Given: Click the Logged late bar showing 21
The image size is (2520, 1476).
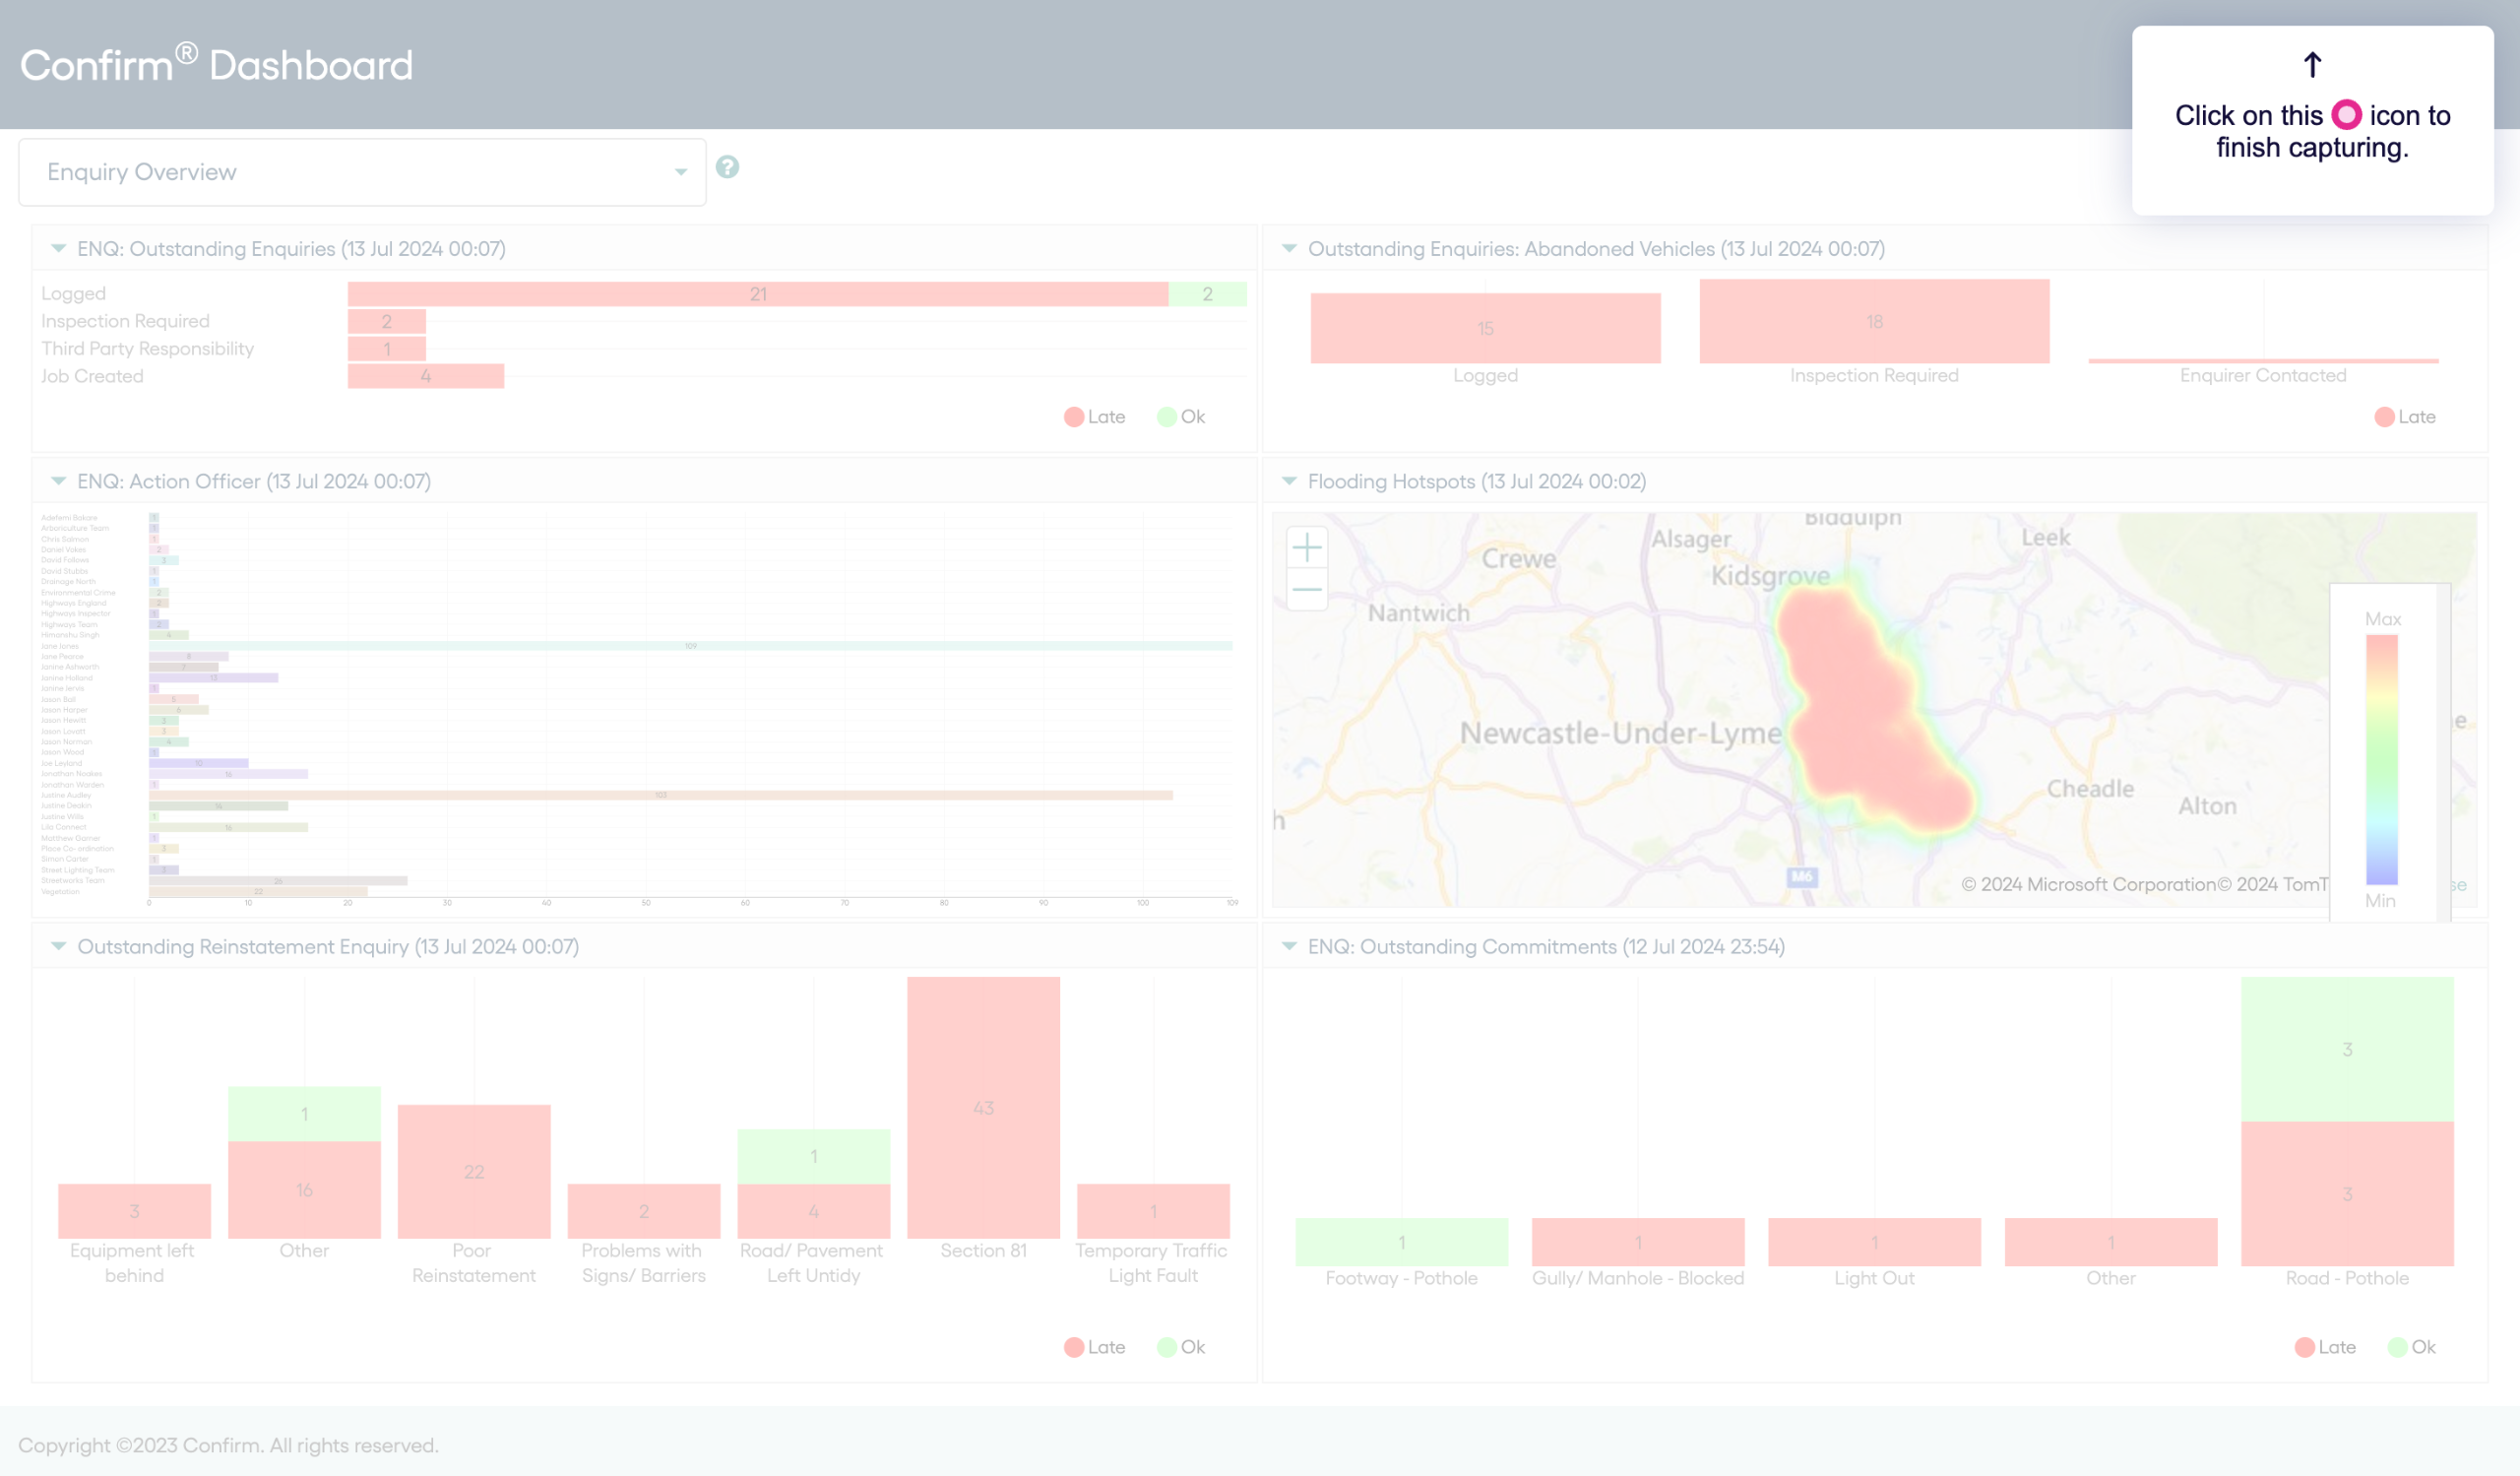Looking at the screenshot, I should 757,294.
